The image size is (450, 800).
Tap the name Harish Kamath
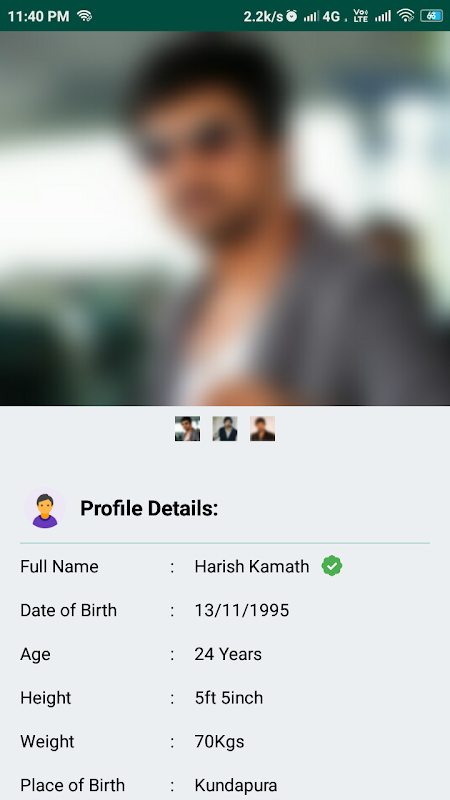[x=252, y=566]
